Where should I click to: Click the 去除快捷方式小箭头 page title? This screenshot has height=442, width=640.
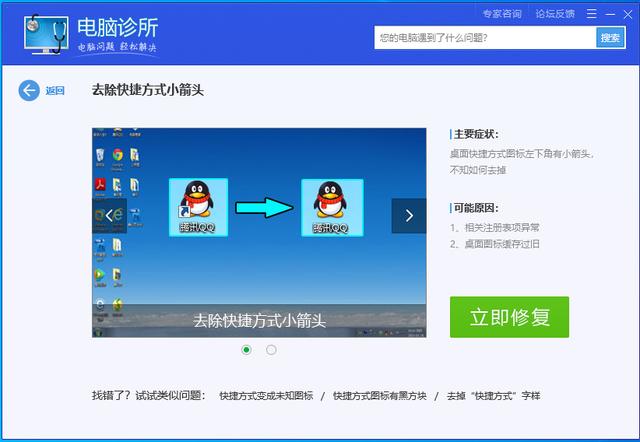(148, 90)
